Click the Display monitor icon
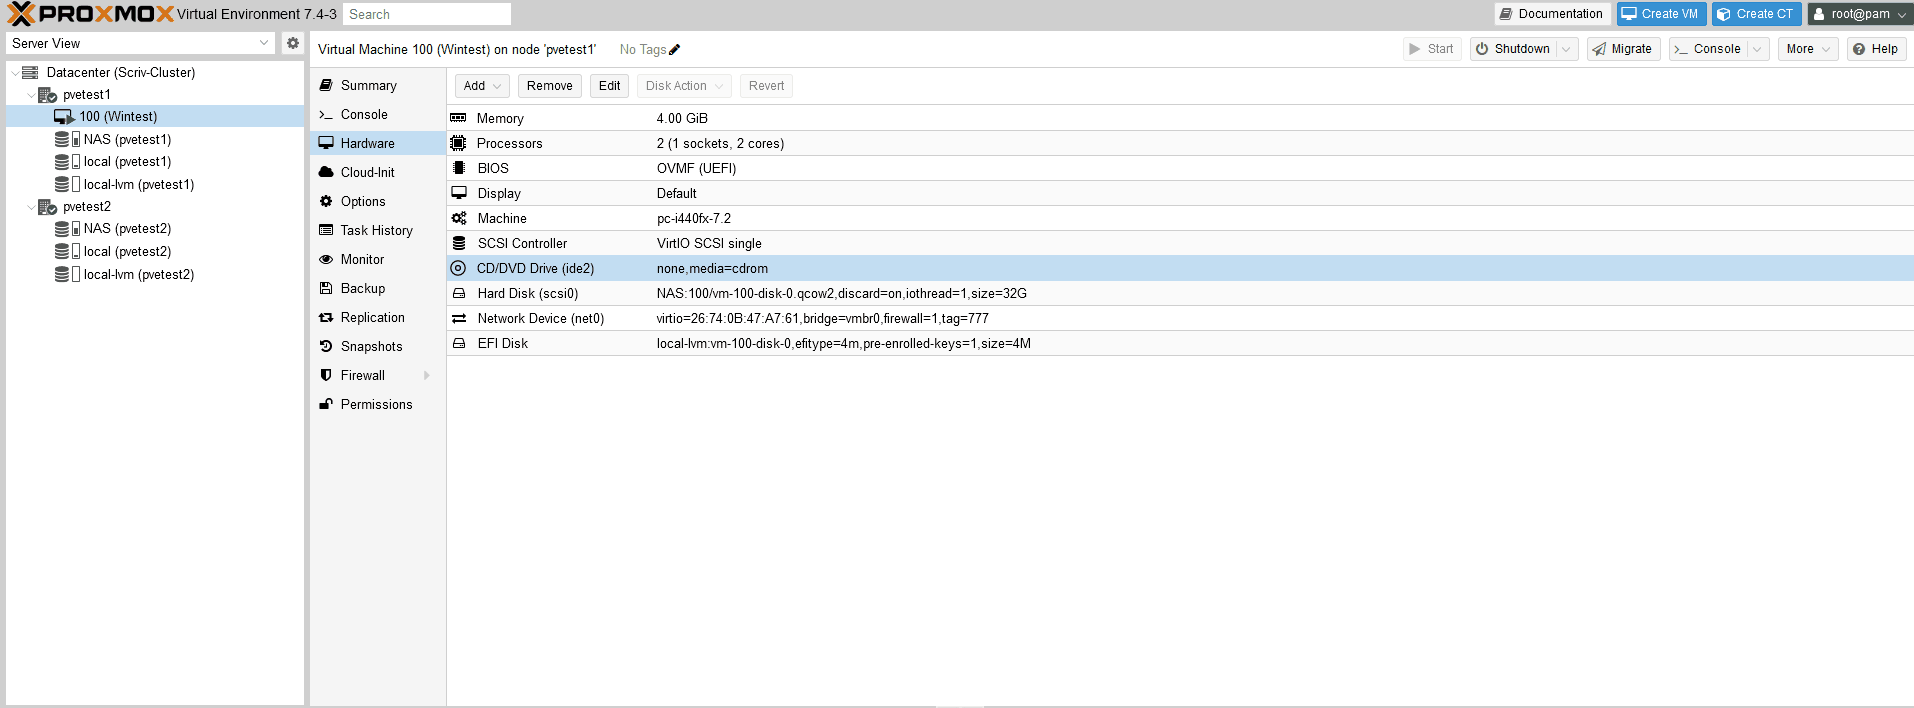Screen dimensions: 1914x708 coord(458,193)
